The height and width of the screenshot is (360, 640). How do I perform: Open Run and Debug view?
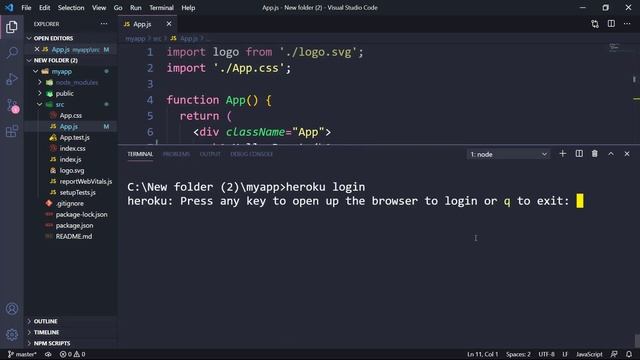coord(12,79)
